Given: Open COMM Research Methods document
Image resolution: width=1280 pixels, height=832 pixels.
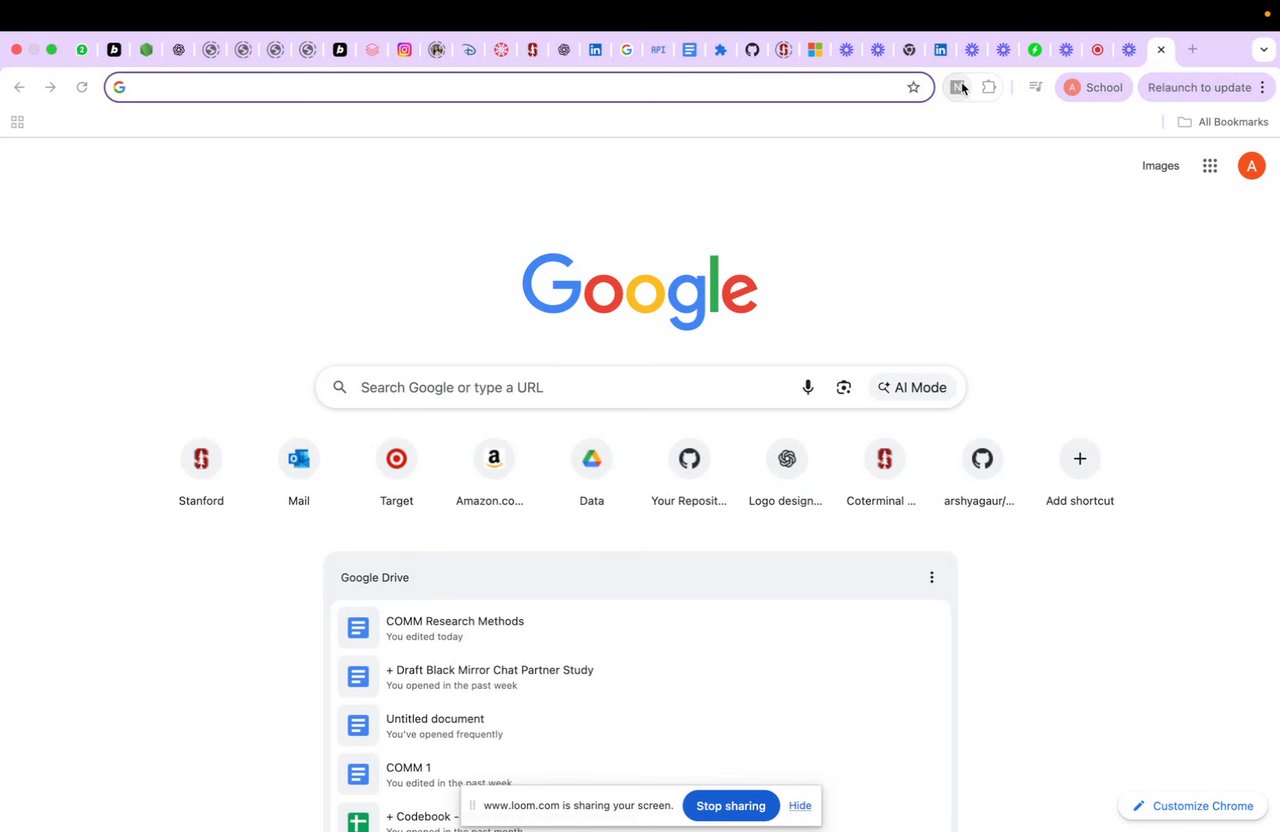Looking at the screenshot, I should point(640,628).
